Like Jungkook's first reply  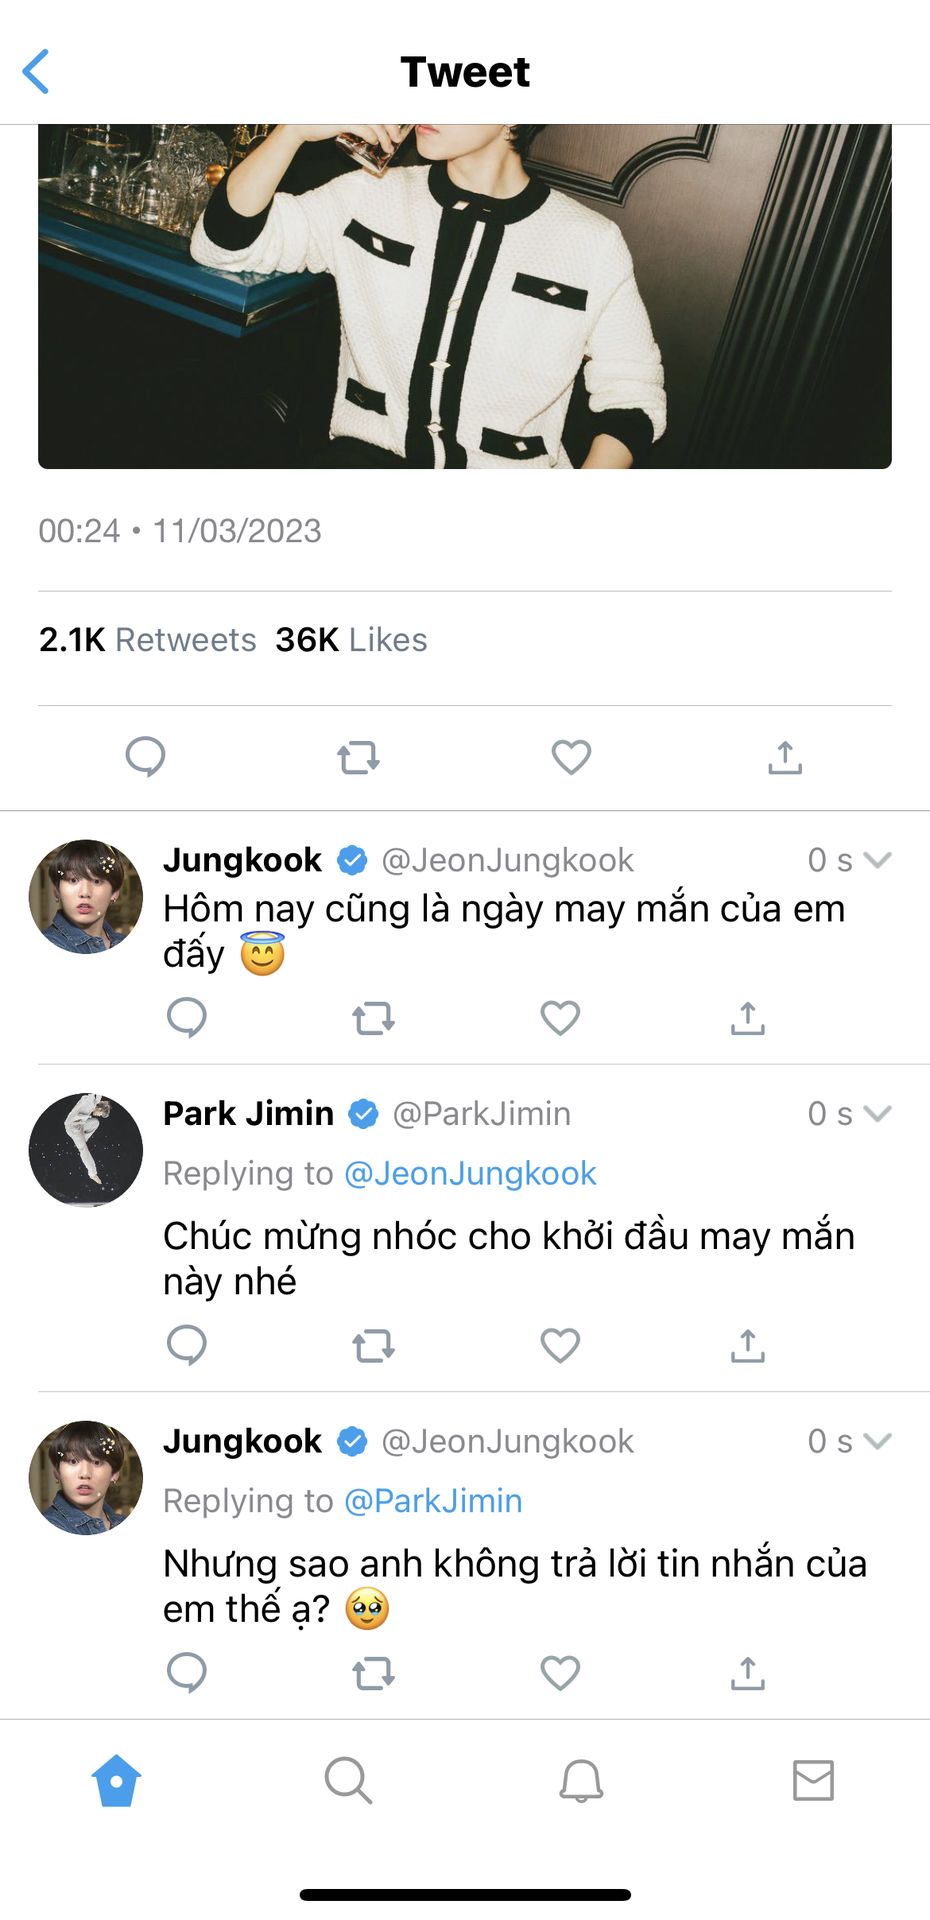click(x=560, y=1018)
